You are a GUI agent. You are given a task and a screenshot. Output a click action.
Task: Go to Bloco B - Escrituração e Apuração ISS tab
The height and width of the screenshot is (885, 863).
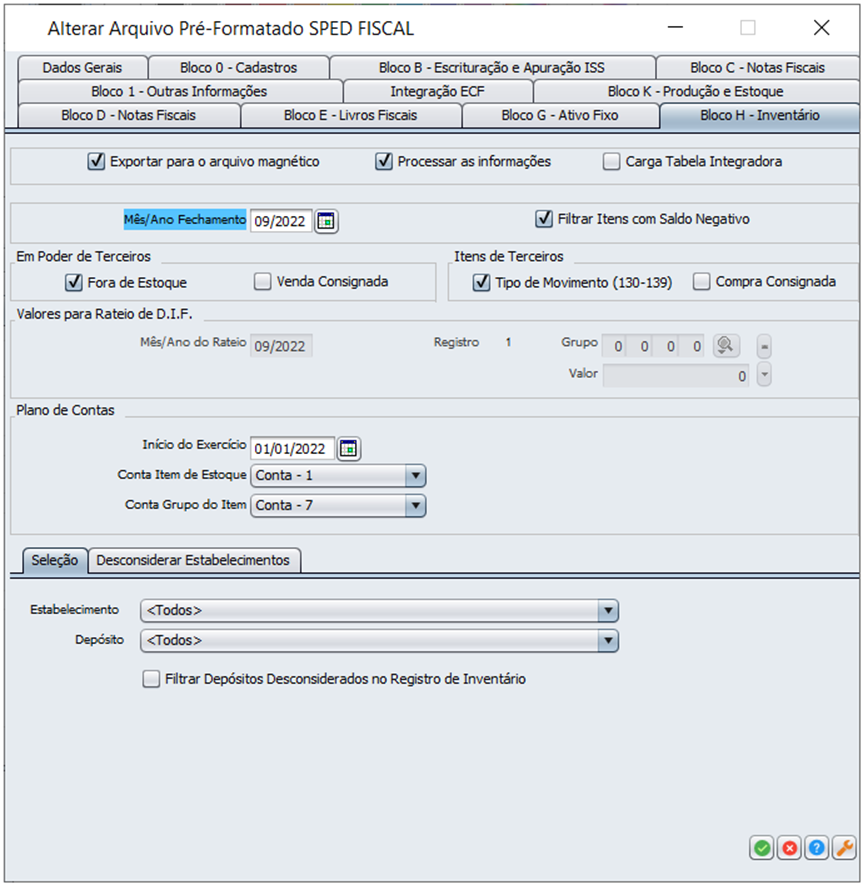[x=492, y=68]
